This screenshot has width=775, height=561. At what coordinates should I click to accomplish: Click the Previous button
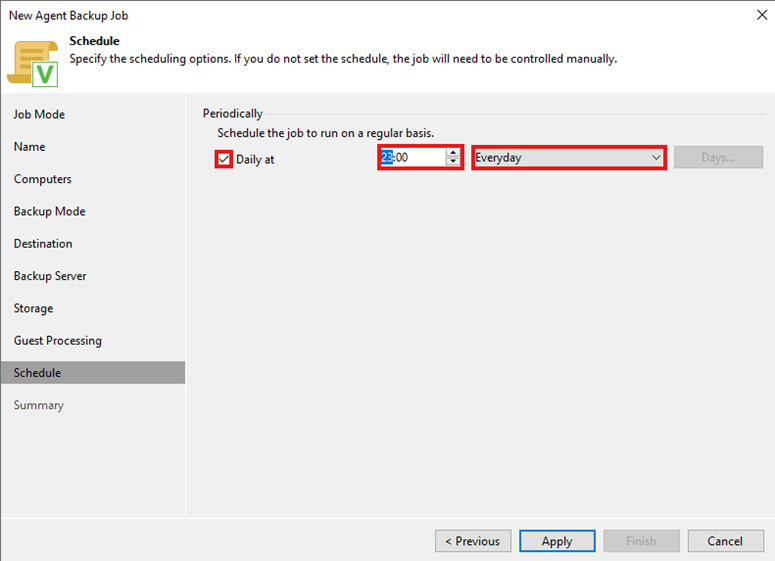point(473,541)
